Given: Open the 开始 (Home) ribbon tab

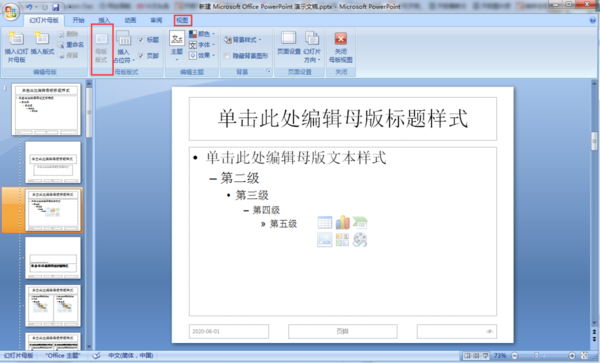Looking at the screenshot, I should [78, 20].
